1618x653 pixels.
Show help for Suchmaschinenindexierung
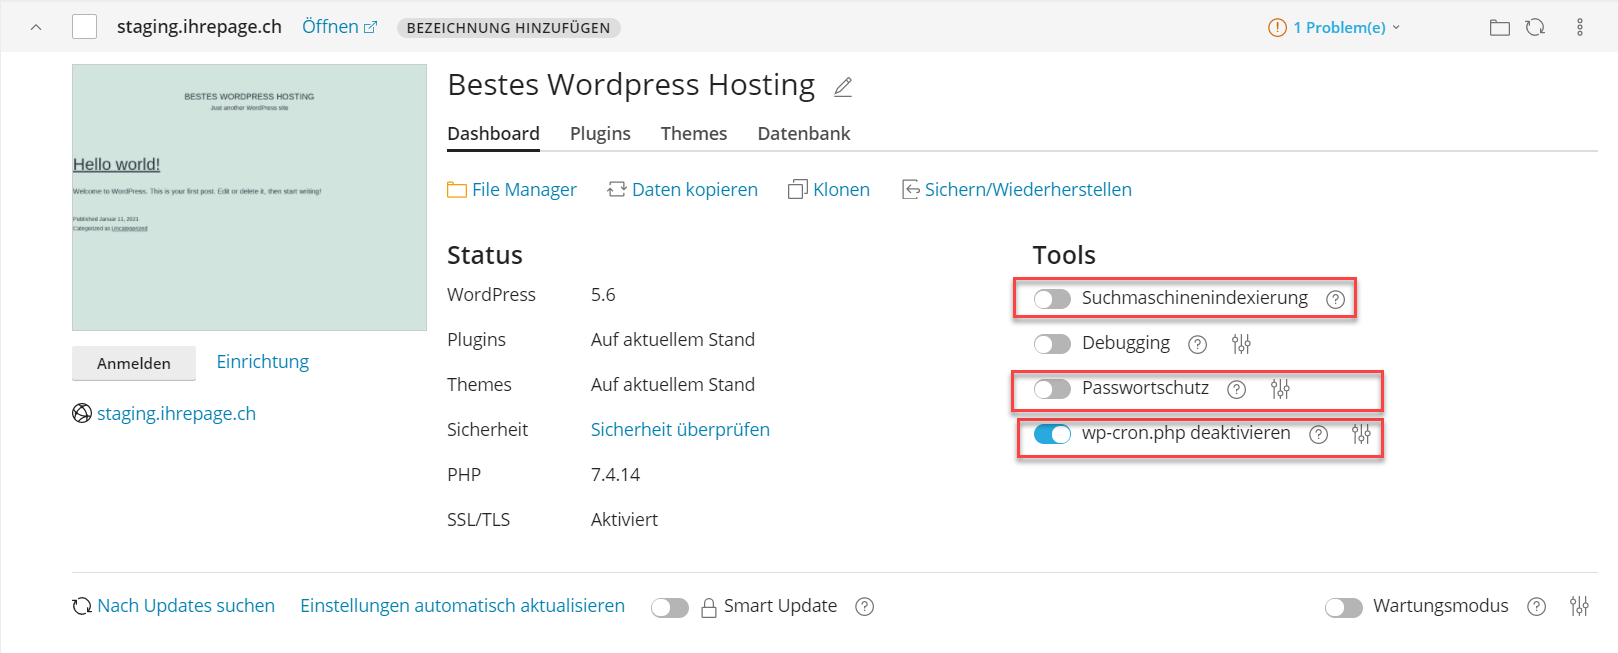pos(1335,299)
